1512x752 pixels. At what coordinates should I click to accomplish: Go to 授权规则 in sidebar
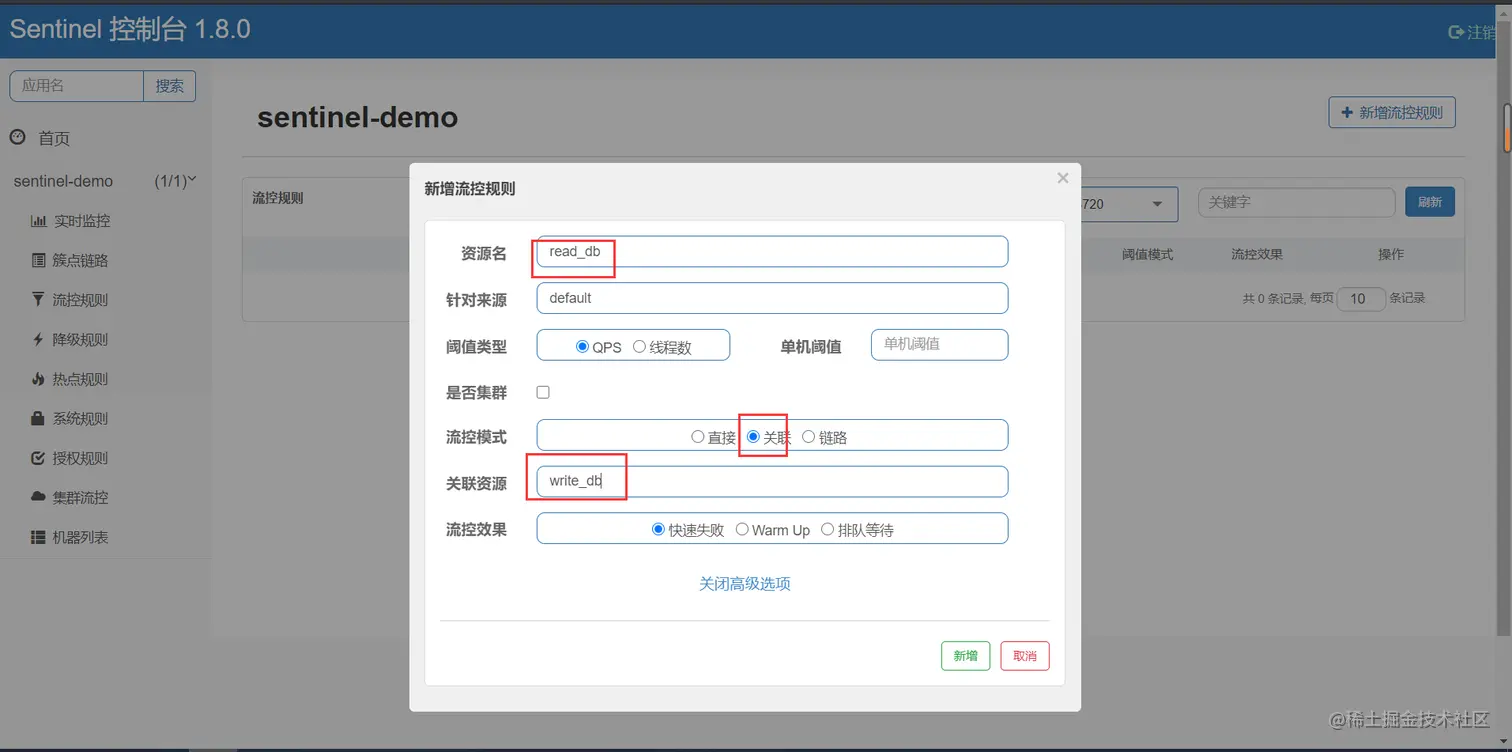80,458
